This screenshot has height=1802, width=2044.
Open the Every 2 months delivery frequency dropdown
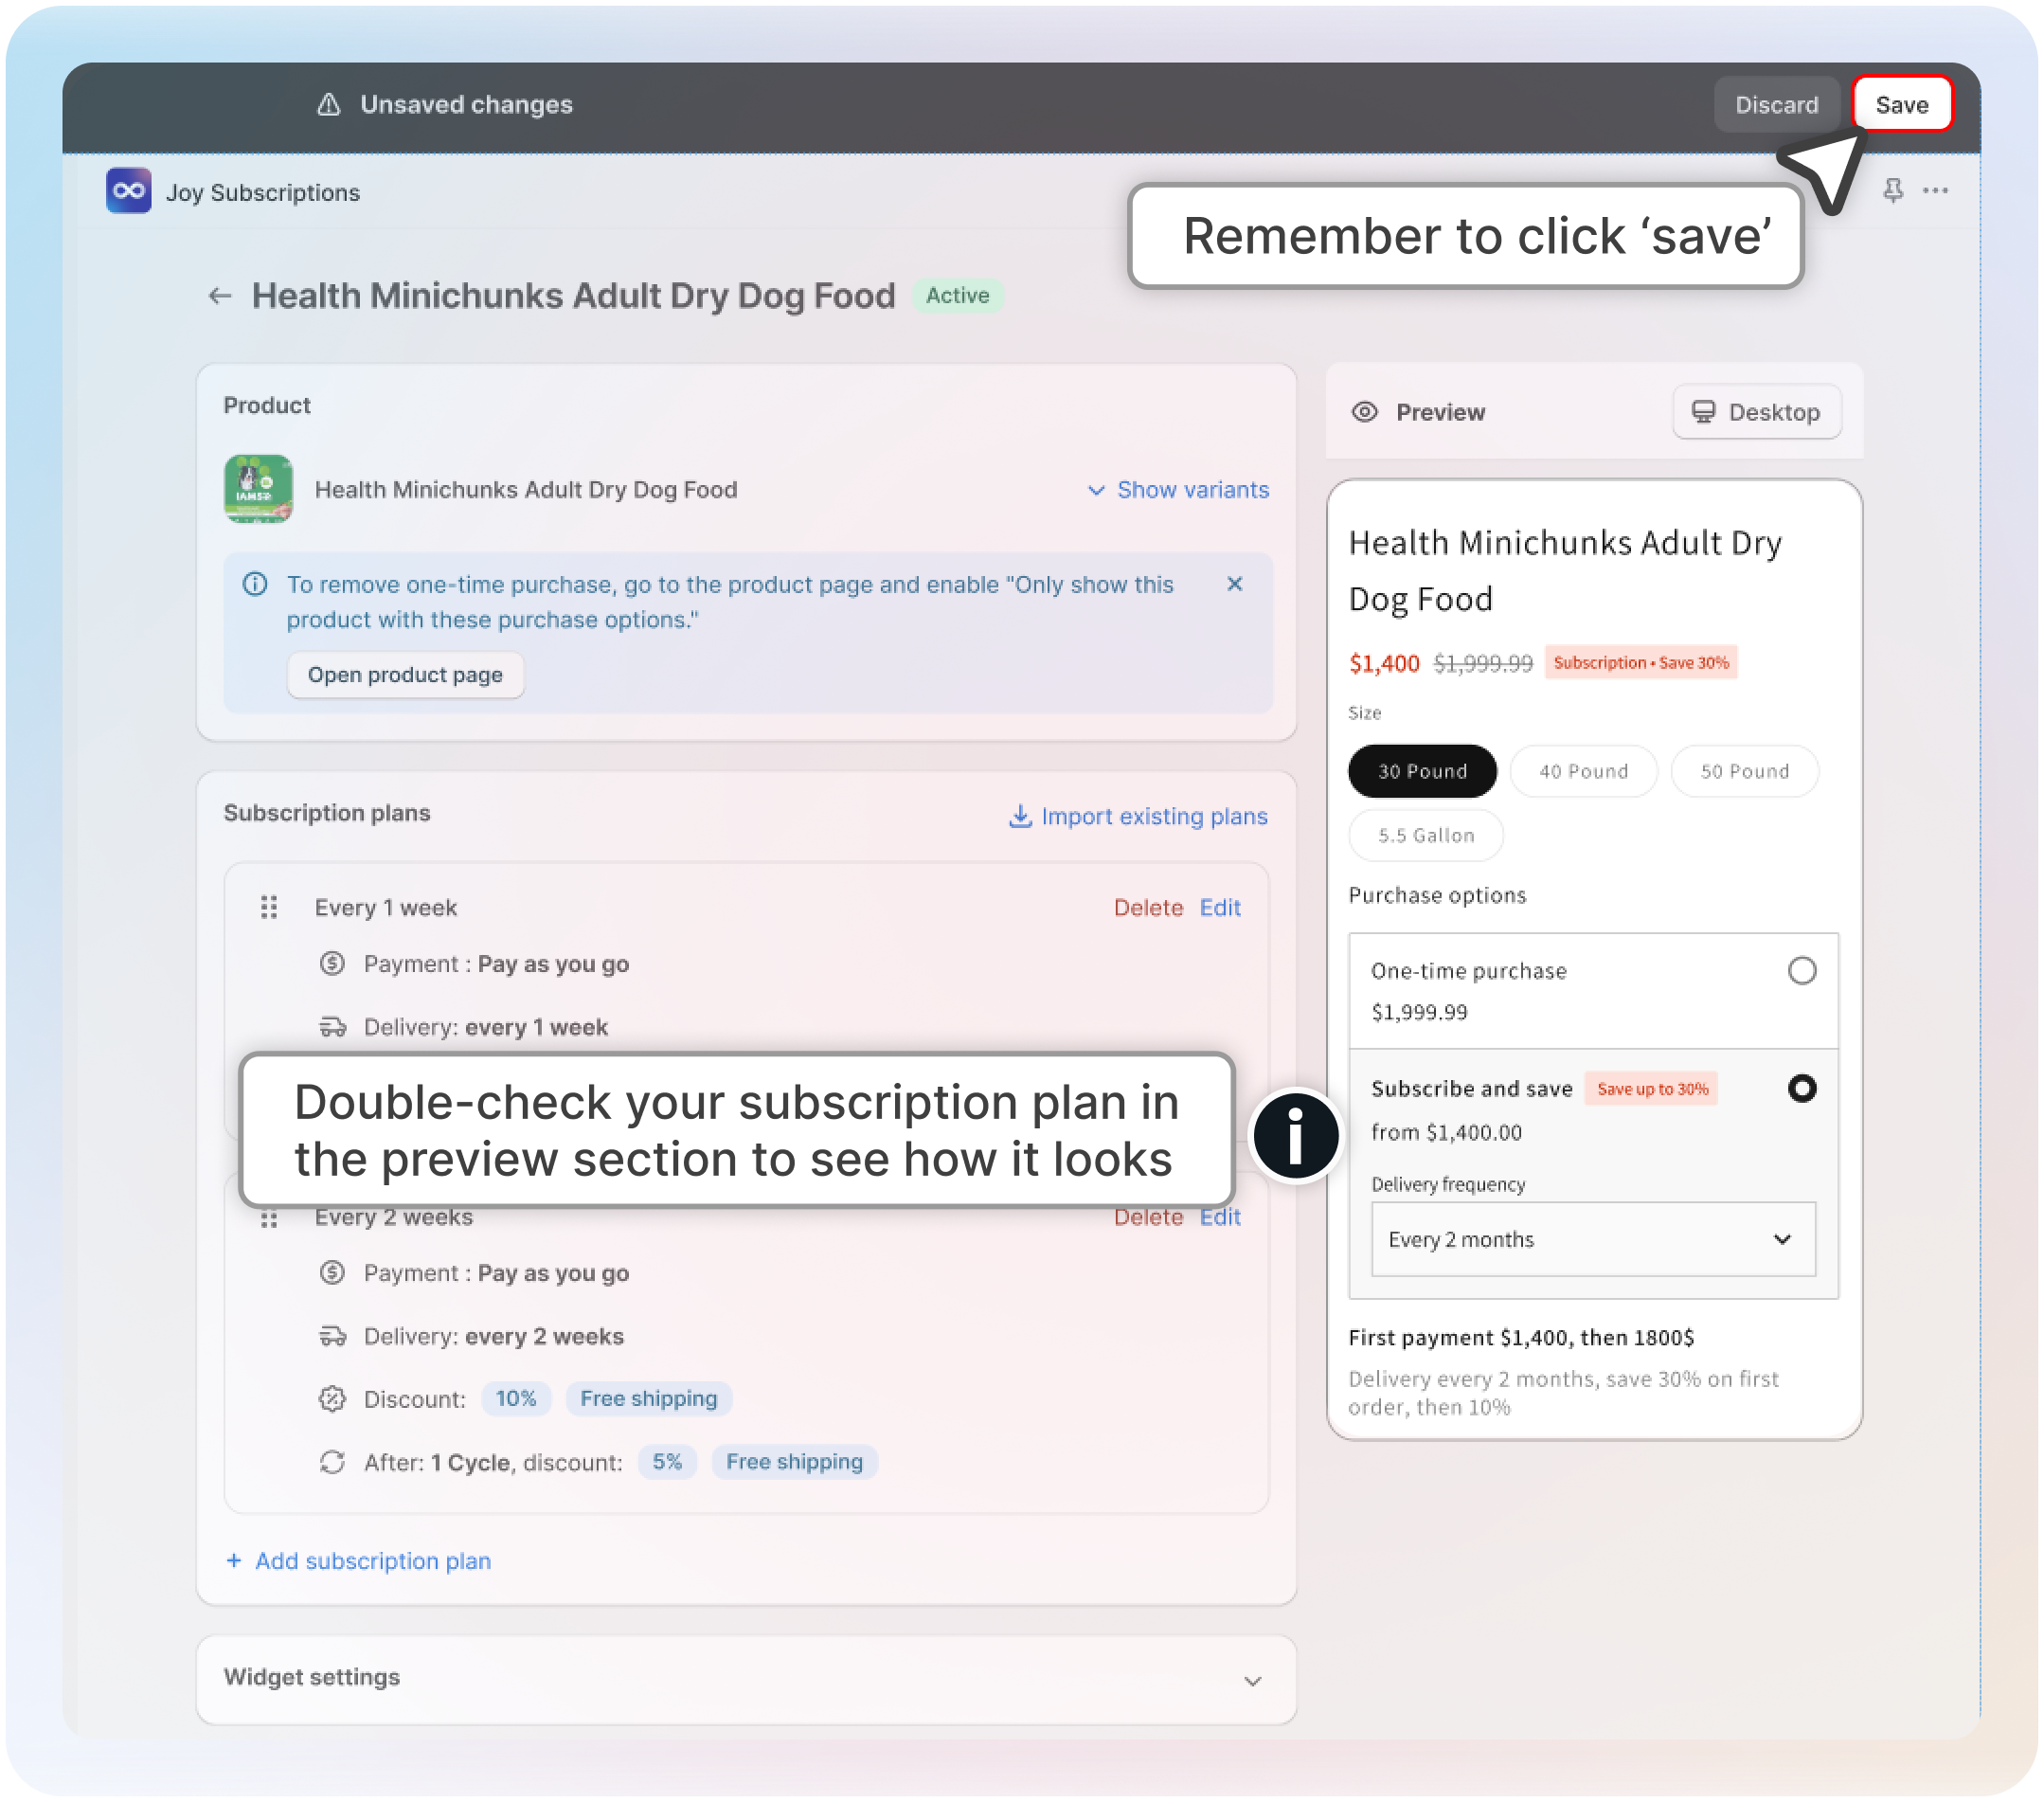click(1593, 1239)
